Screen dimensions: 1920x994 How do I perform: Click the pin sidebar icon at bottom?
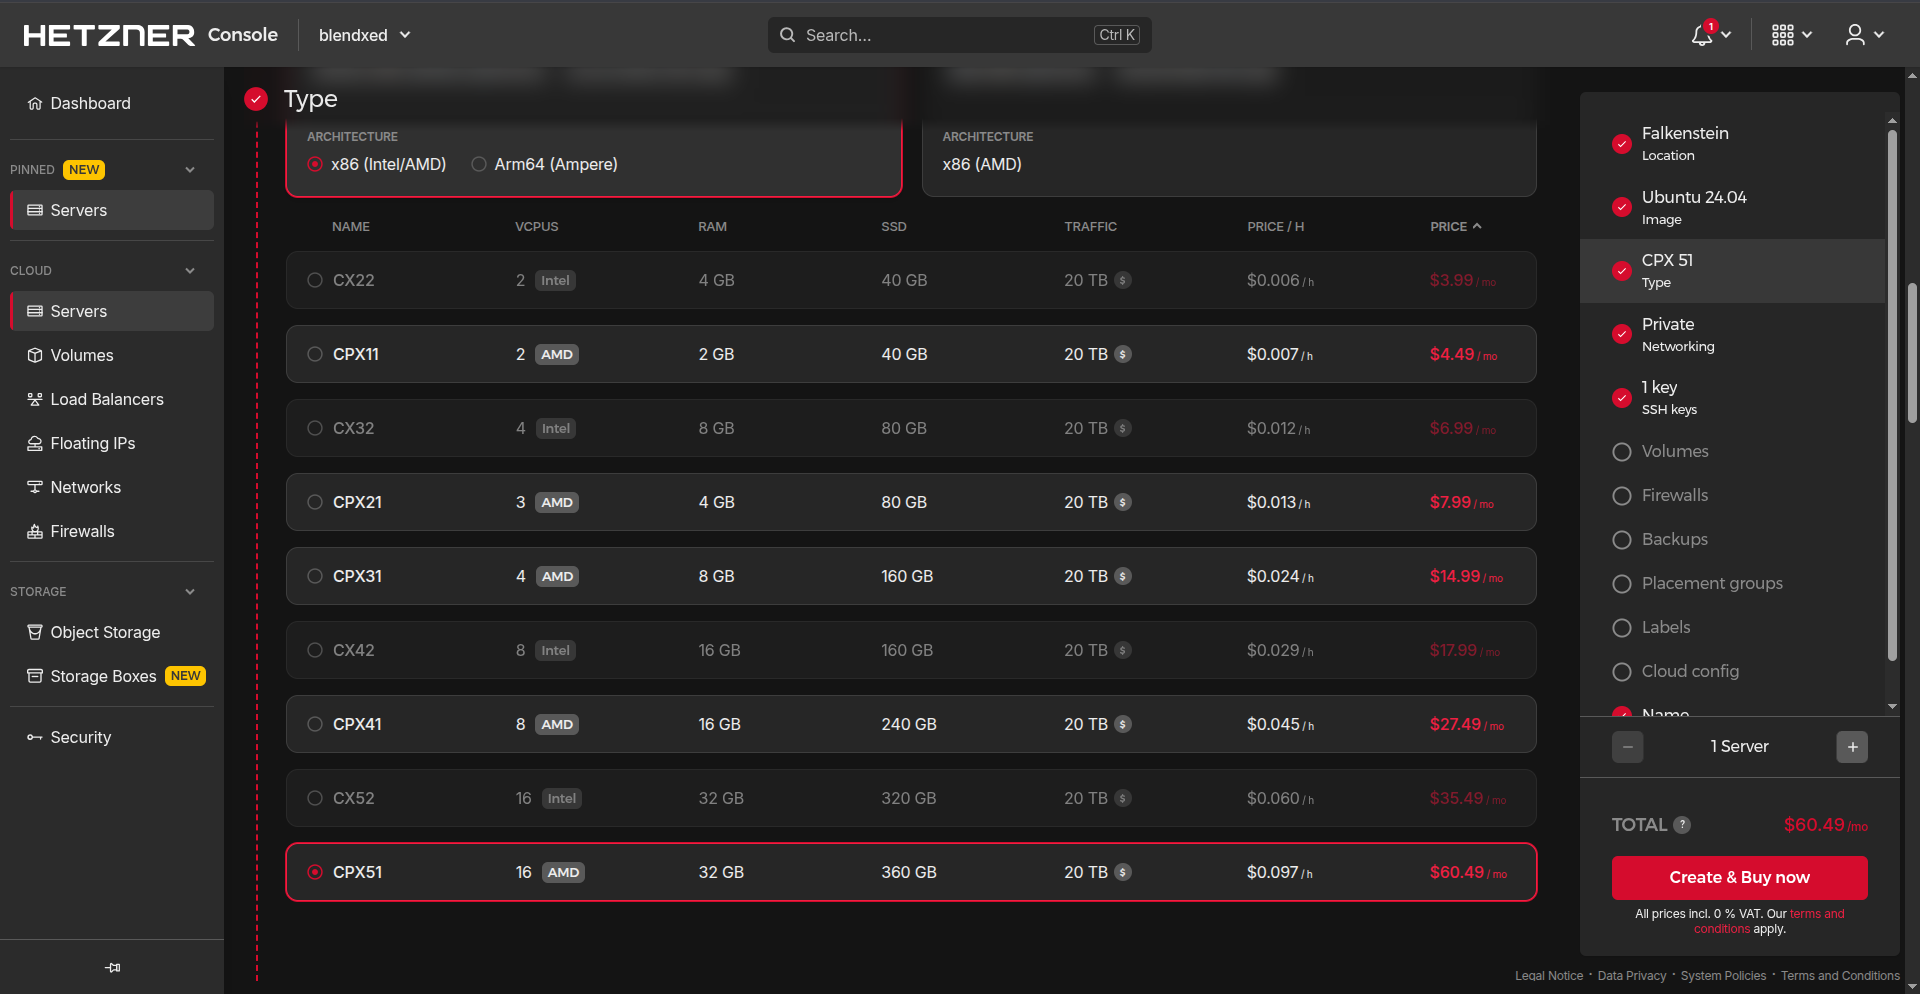coord(112,967)
